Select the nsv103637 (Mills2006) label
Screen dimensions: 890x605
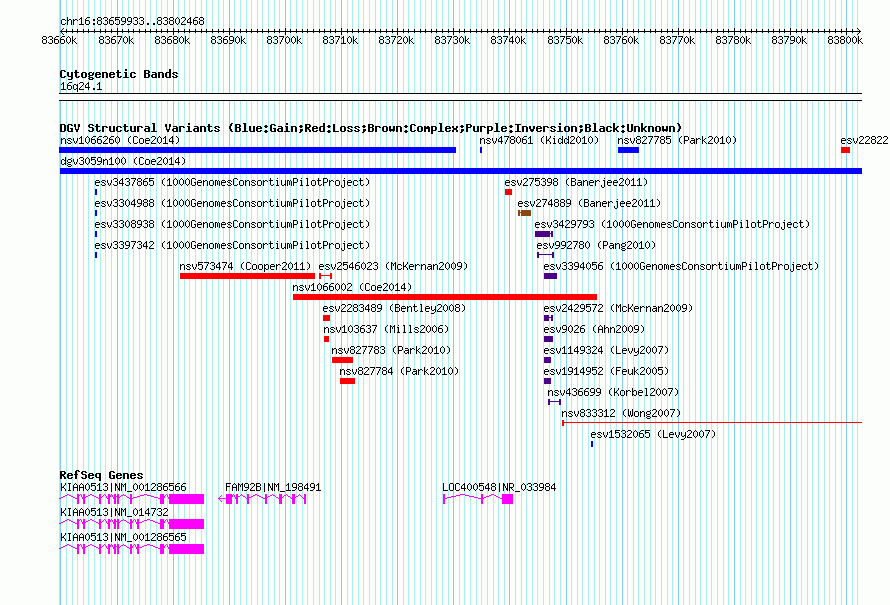pos(386,329)
